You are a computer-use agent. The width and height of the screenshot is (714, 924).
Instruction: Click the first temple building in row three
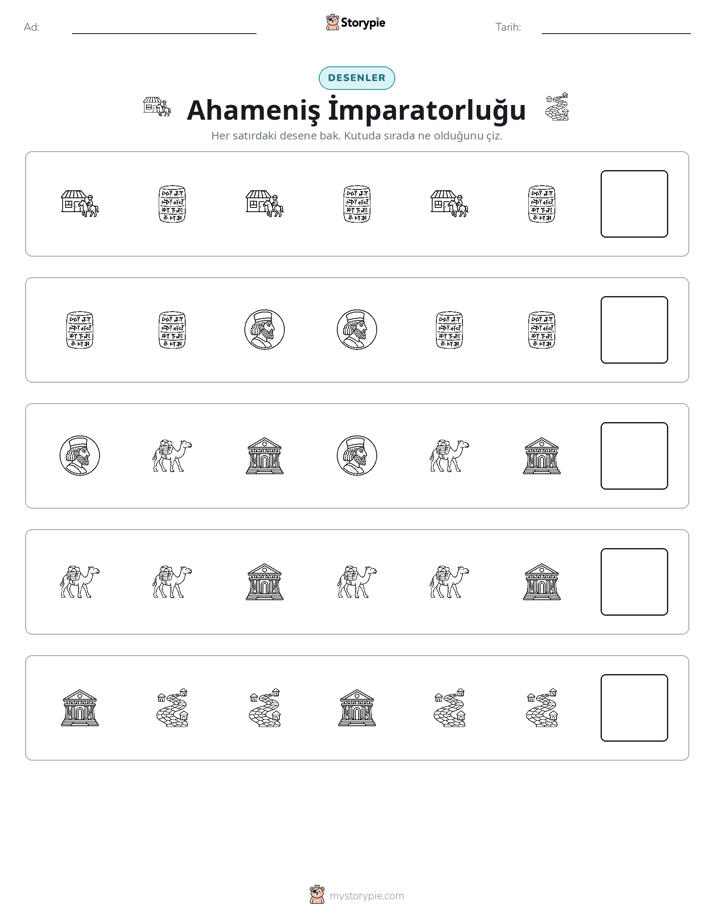tap(265, 456)
